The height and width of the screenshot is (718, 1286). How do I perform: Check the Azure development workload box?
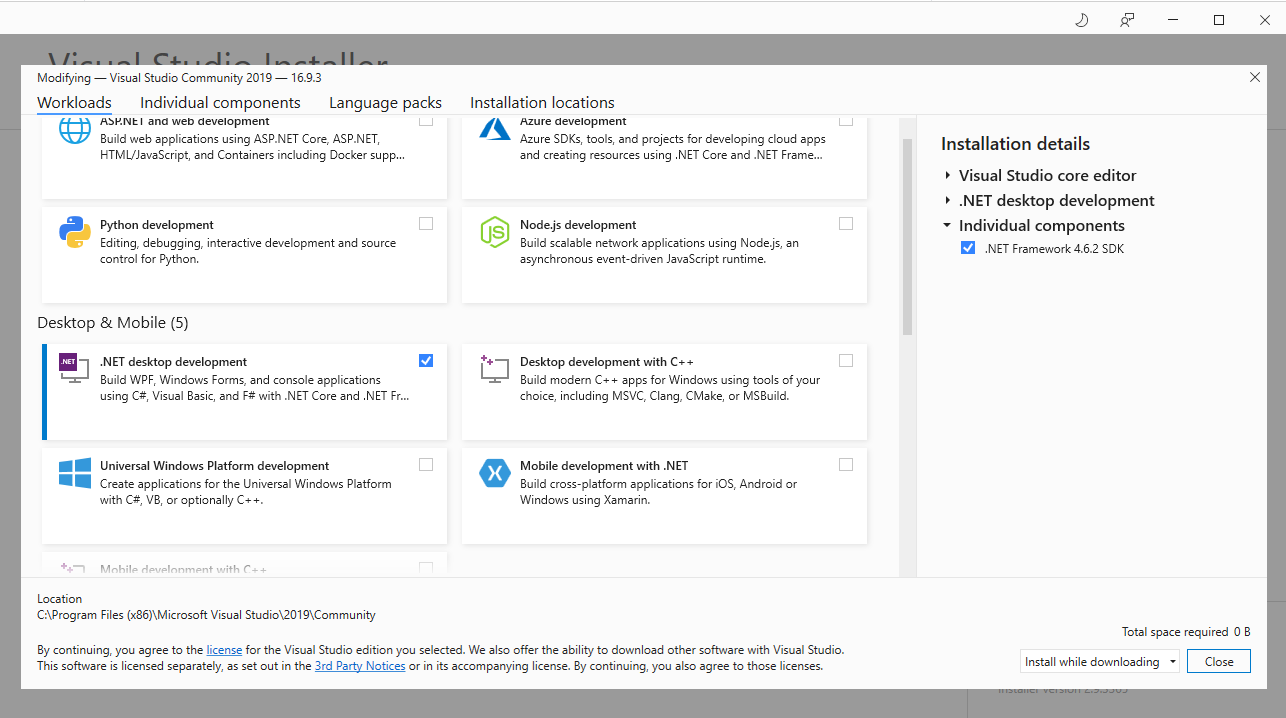click(846, 120)
